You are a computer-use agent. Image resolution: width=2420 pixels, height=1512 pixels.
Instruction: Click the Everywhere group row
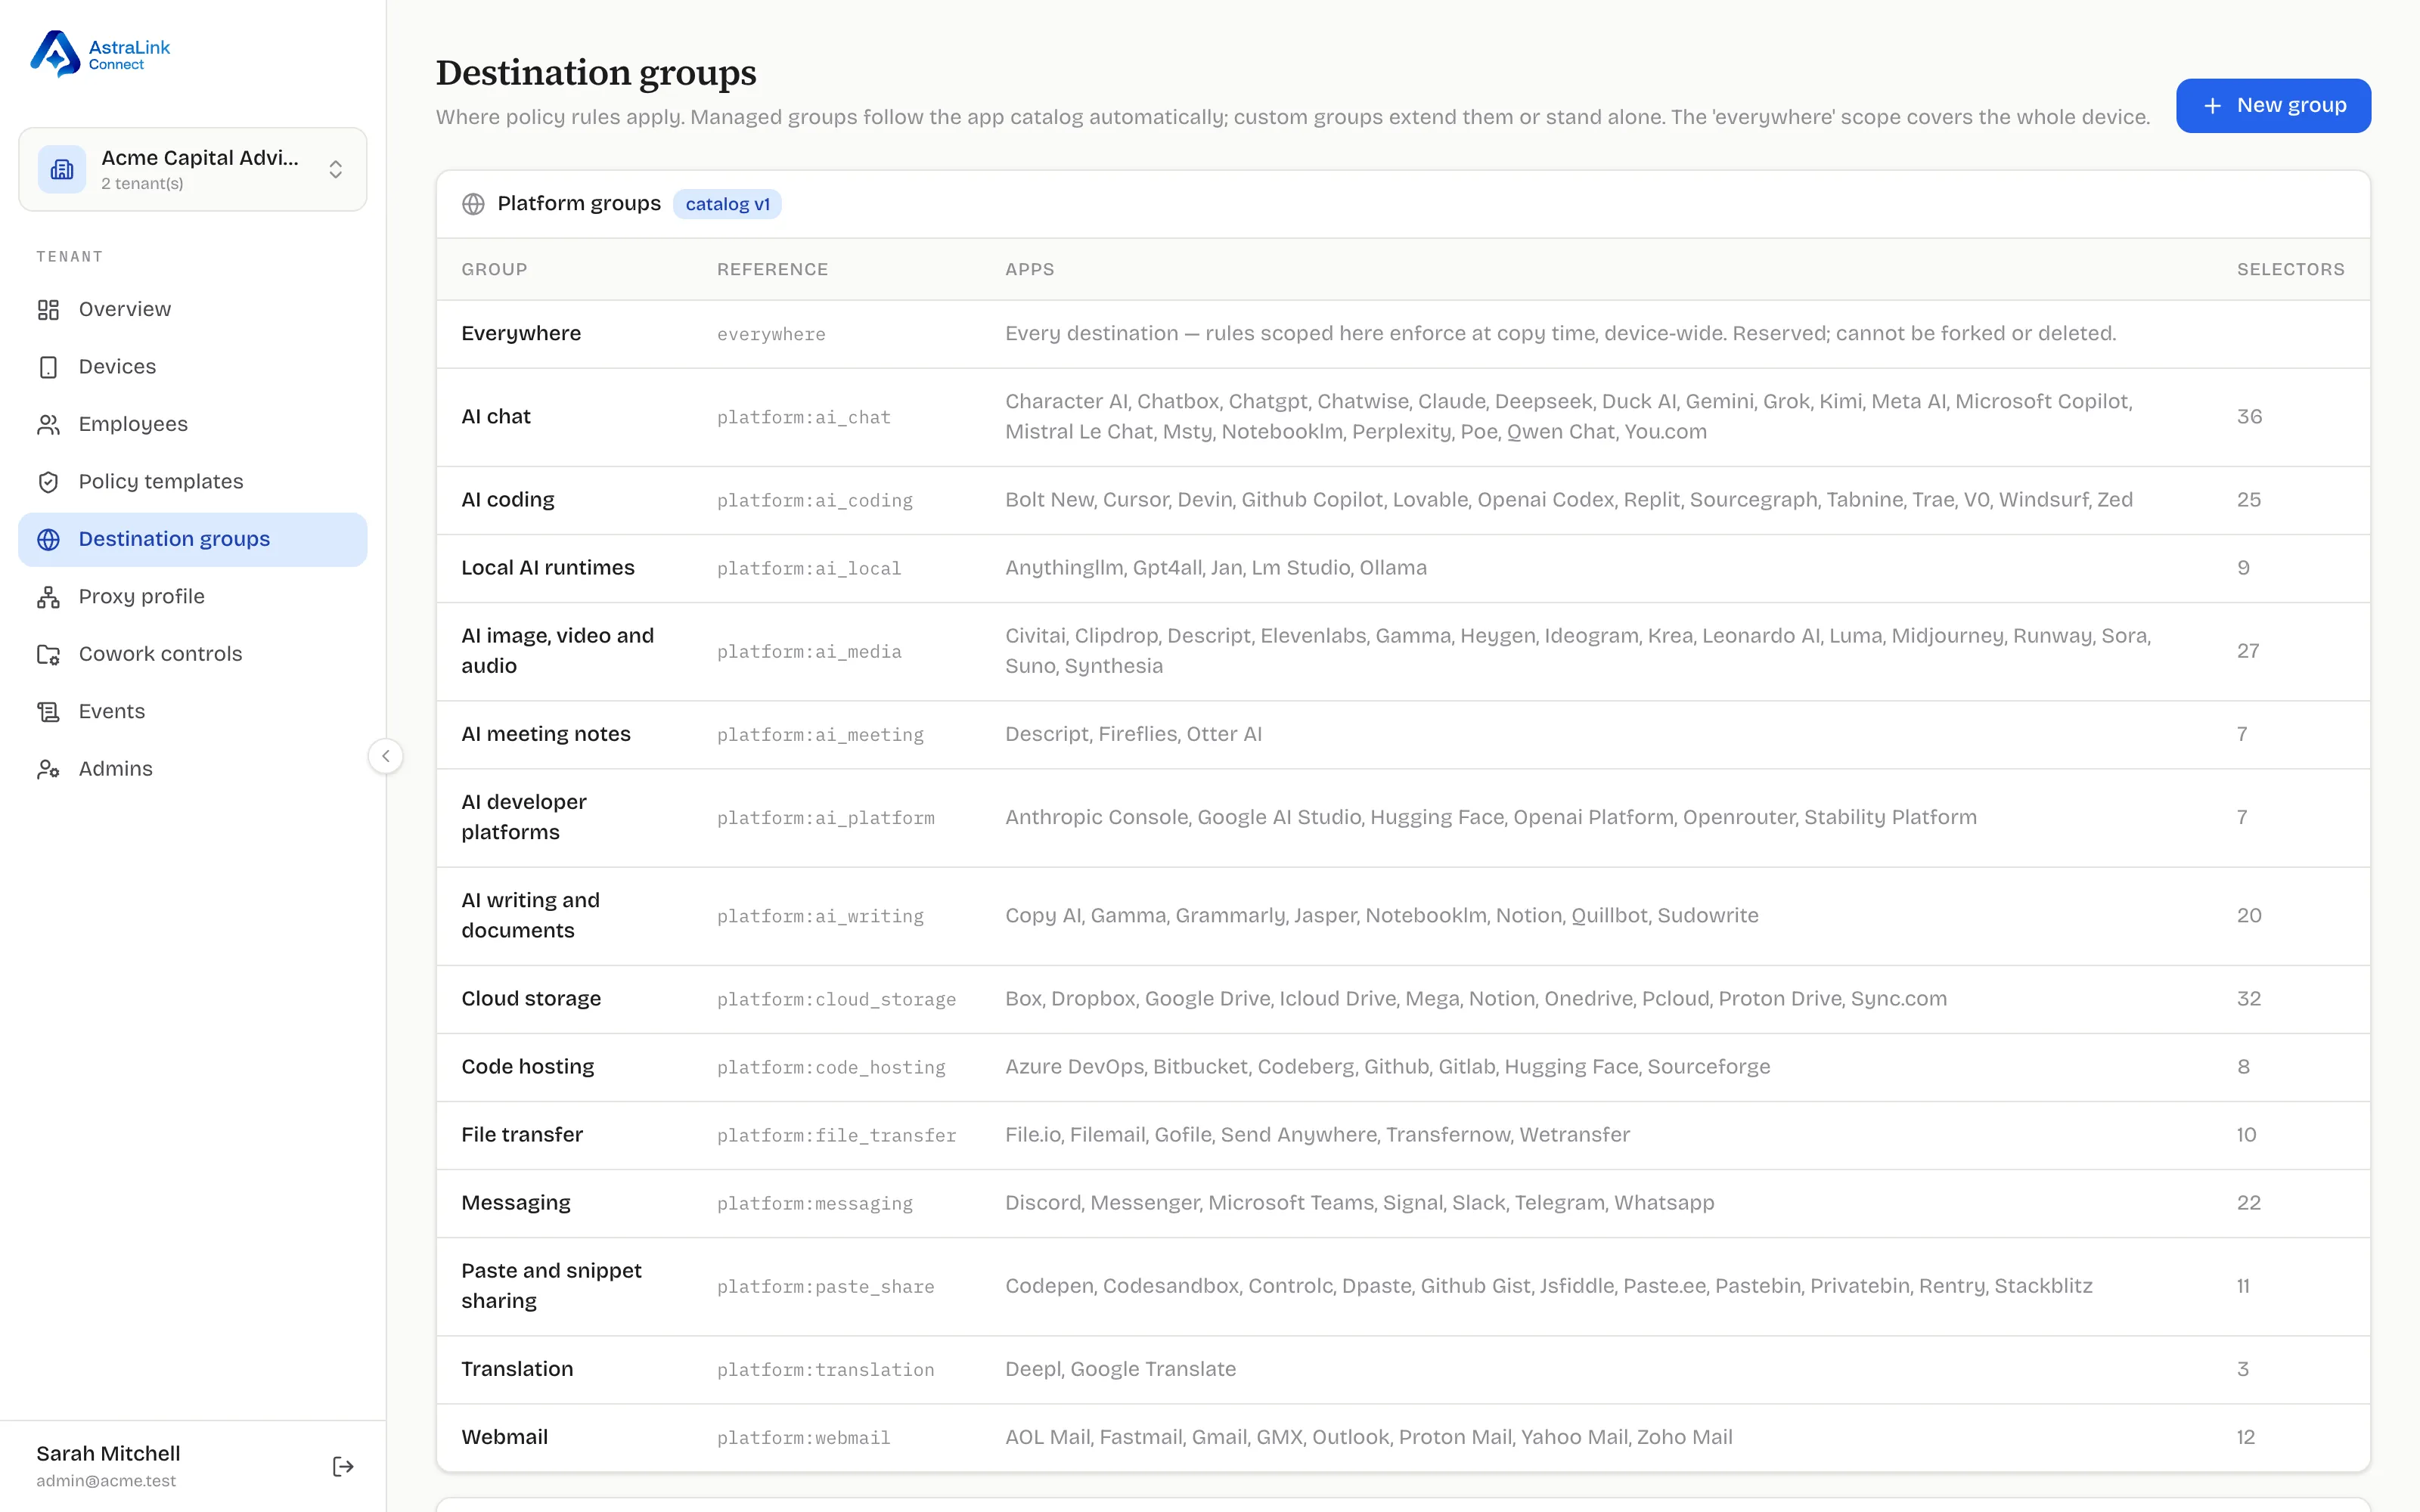pyautogui.click(x=1403, y=334)
